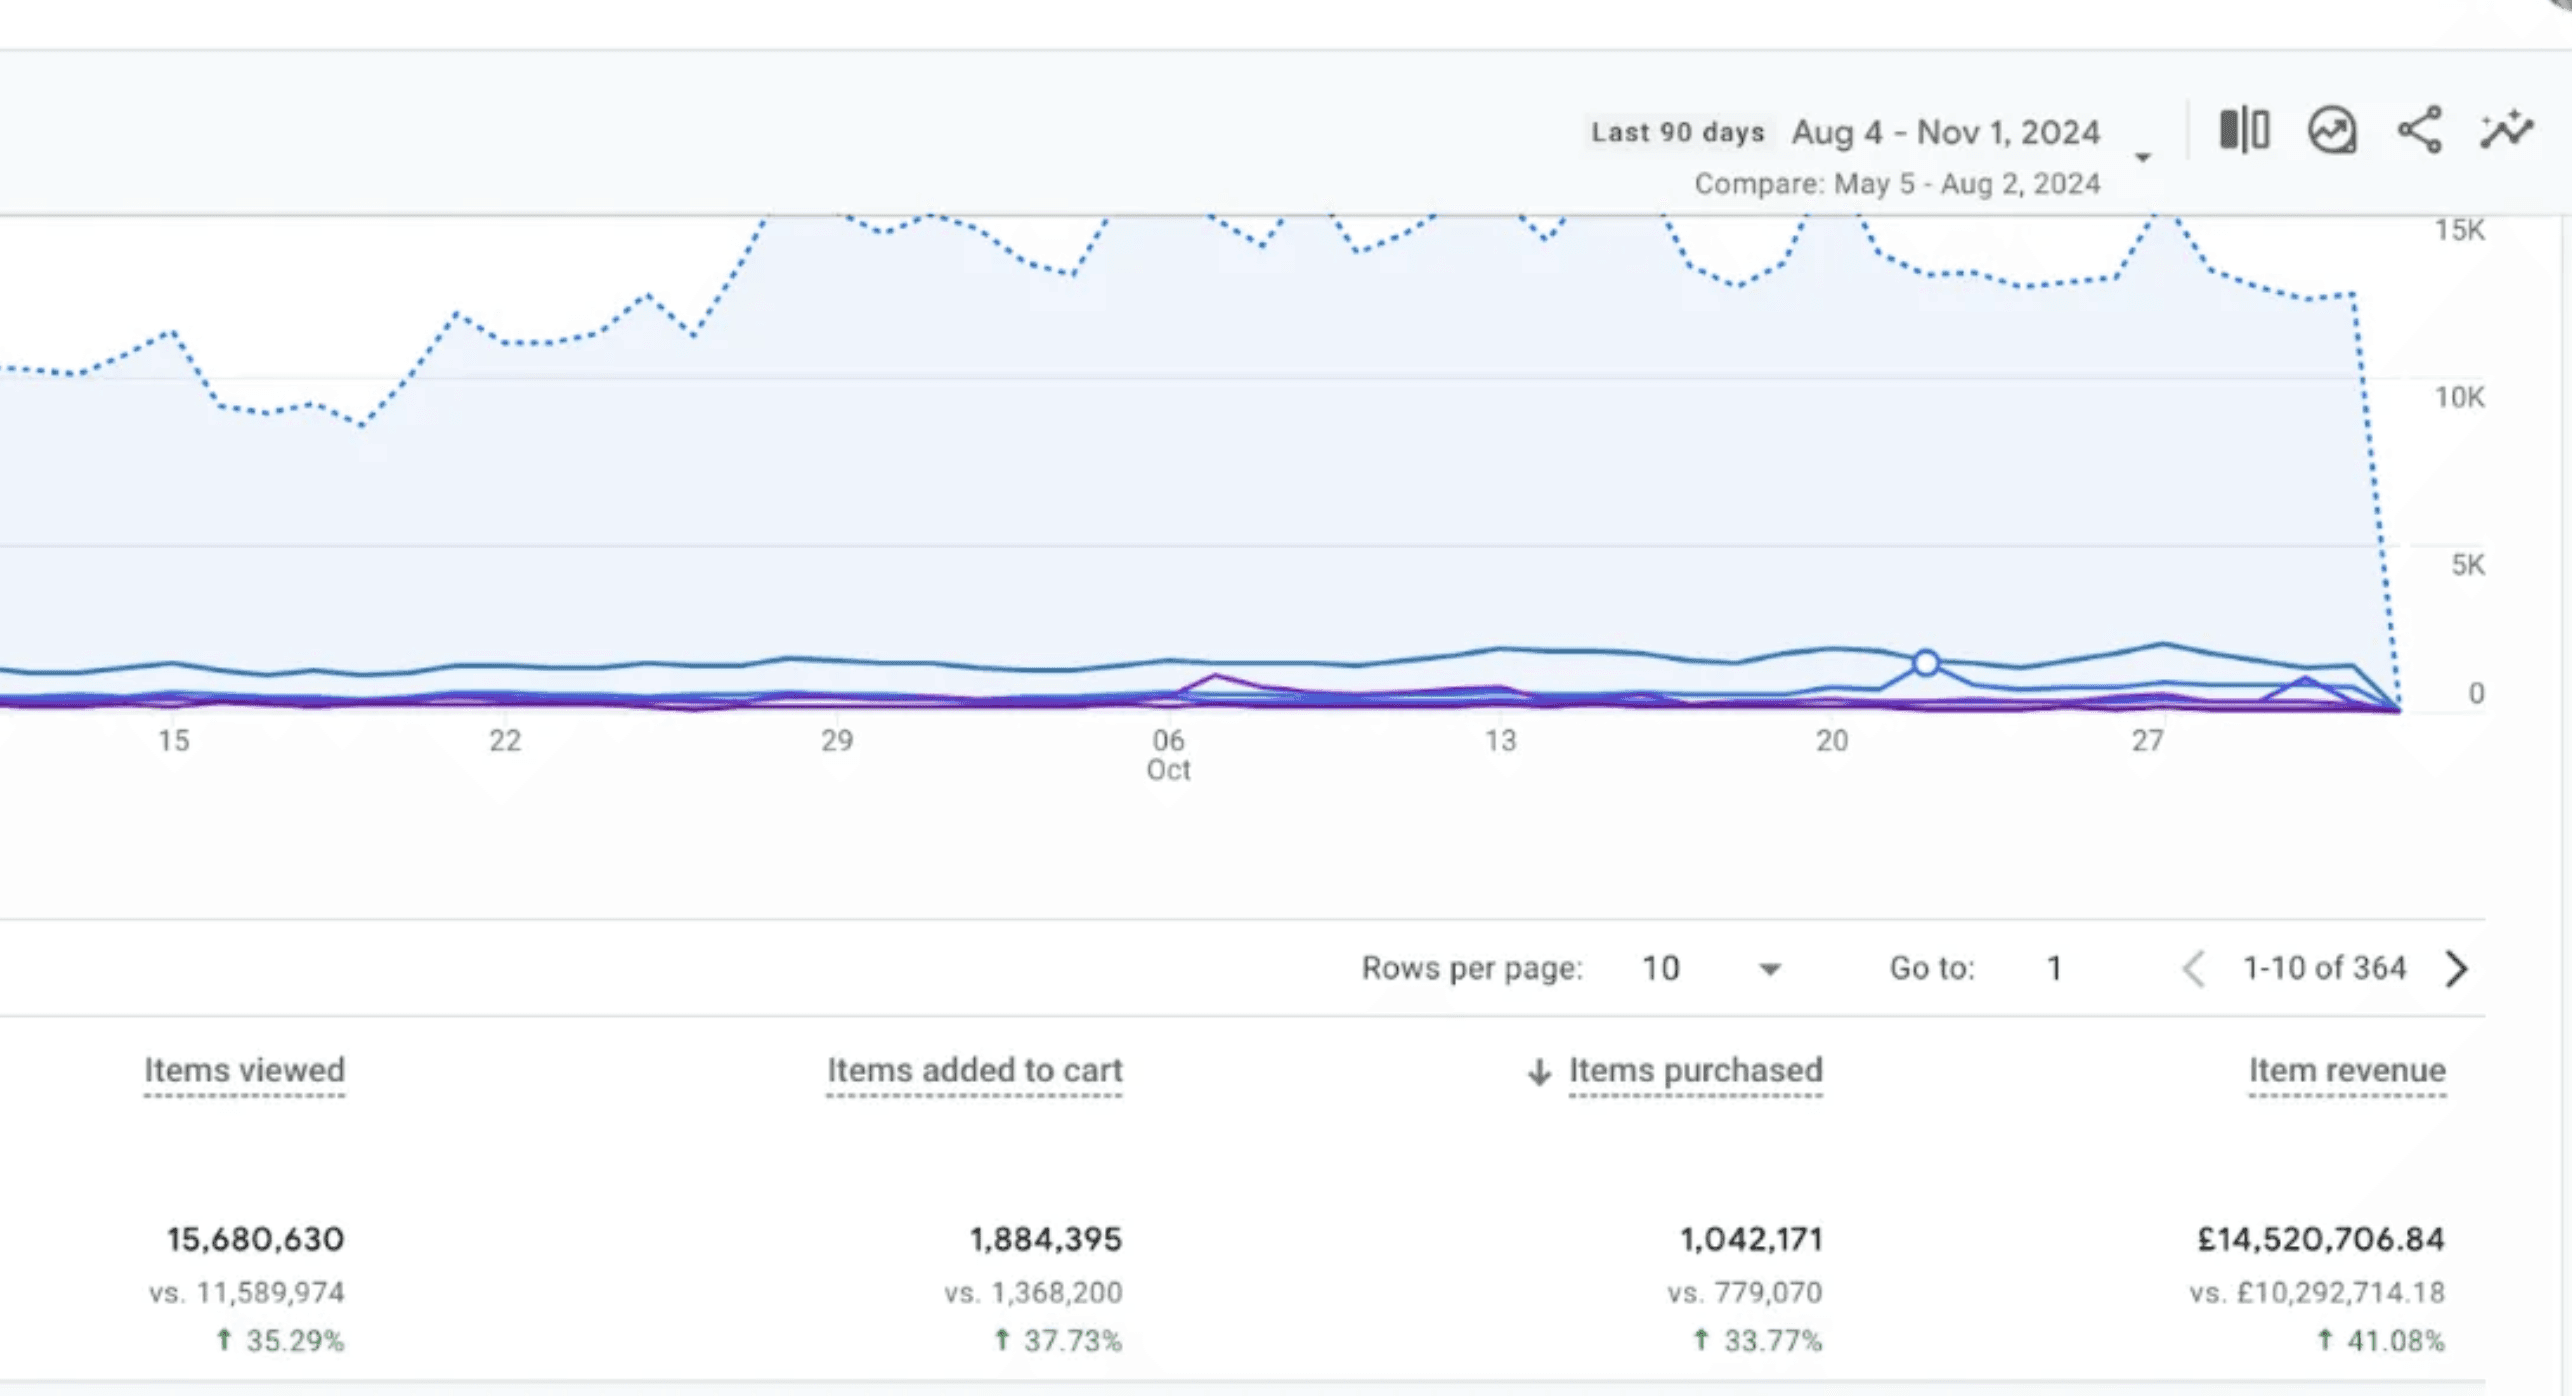Sort by Items added to cart column

coord(974,1070)
